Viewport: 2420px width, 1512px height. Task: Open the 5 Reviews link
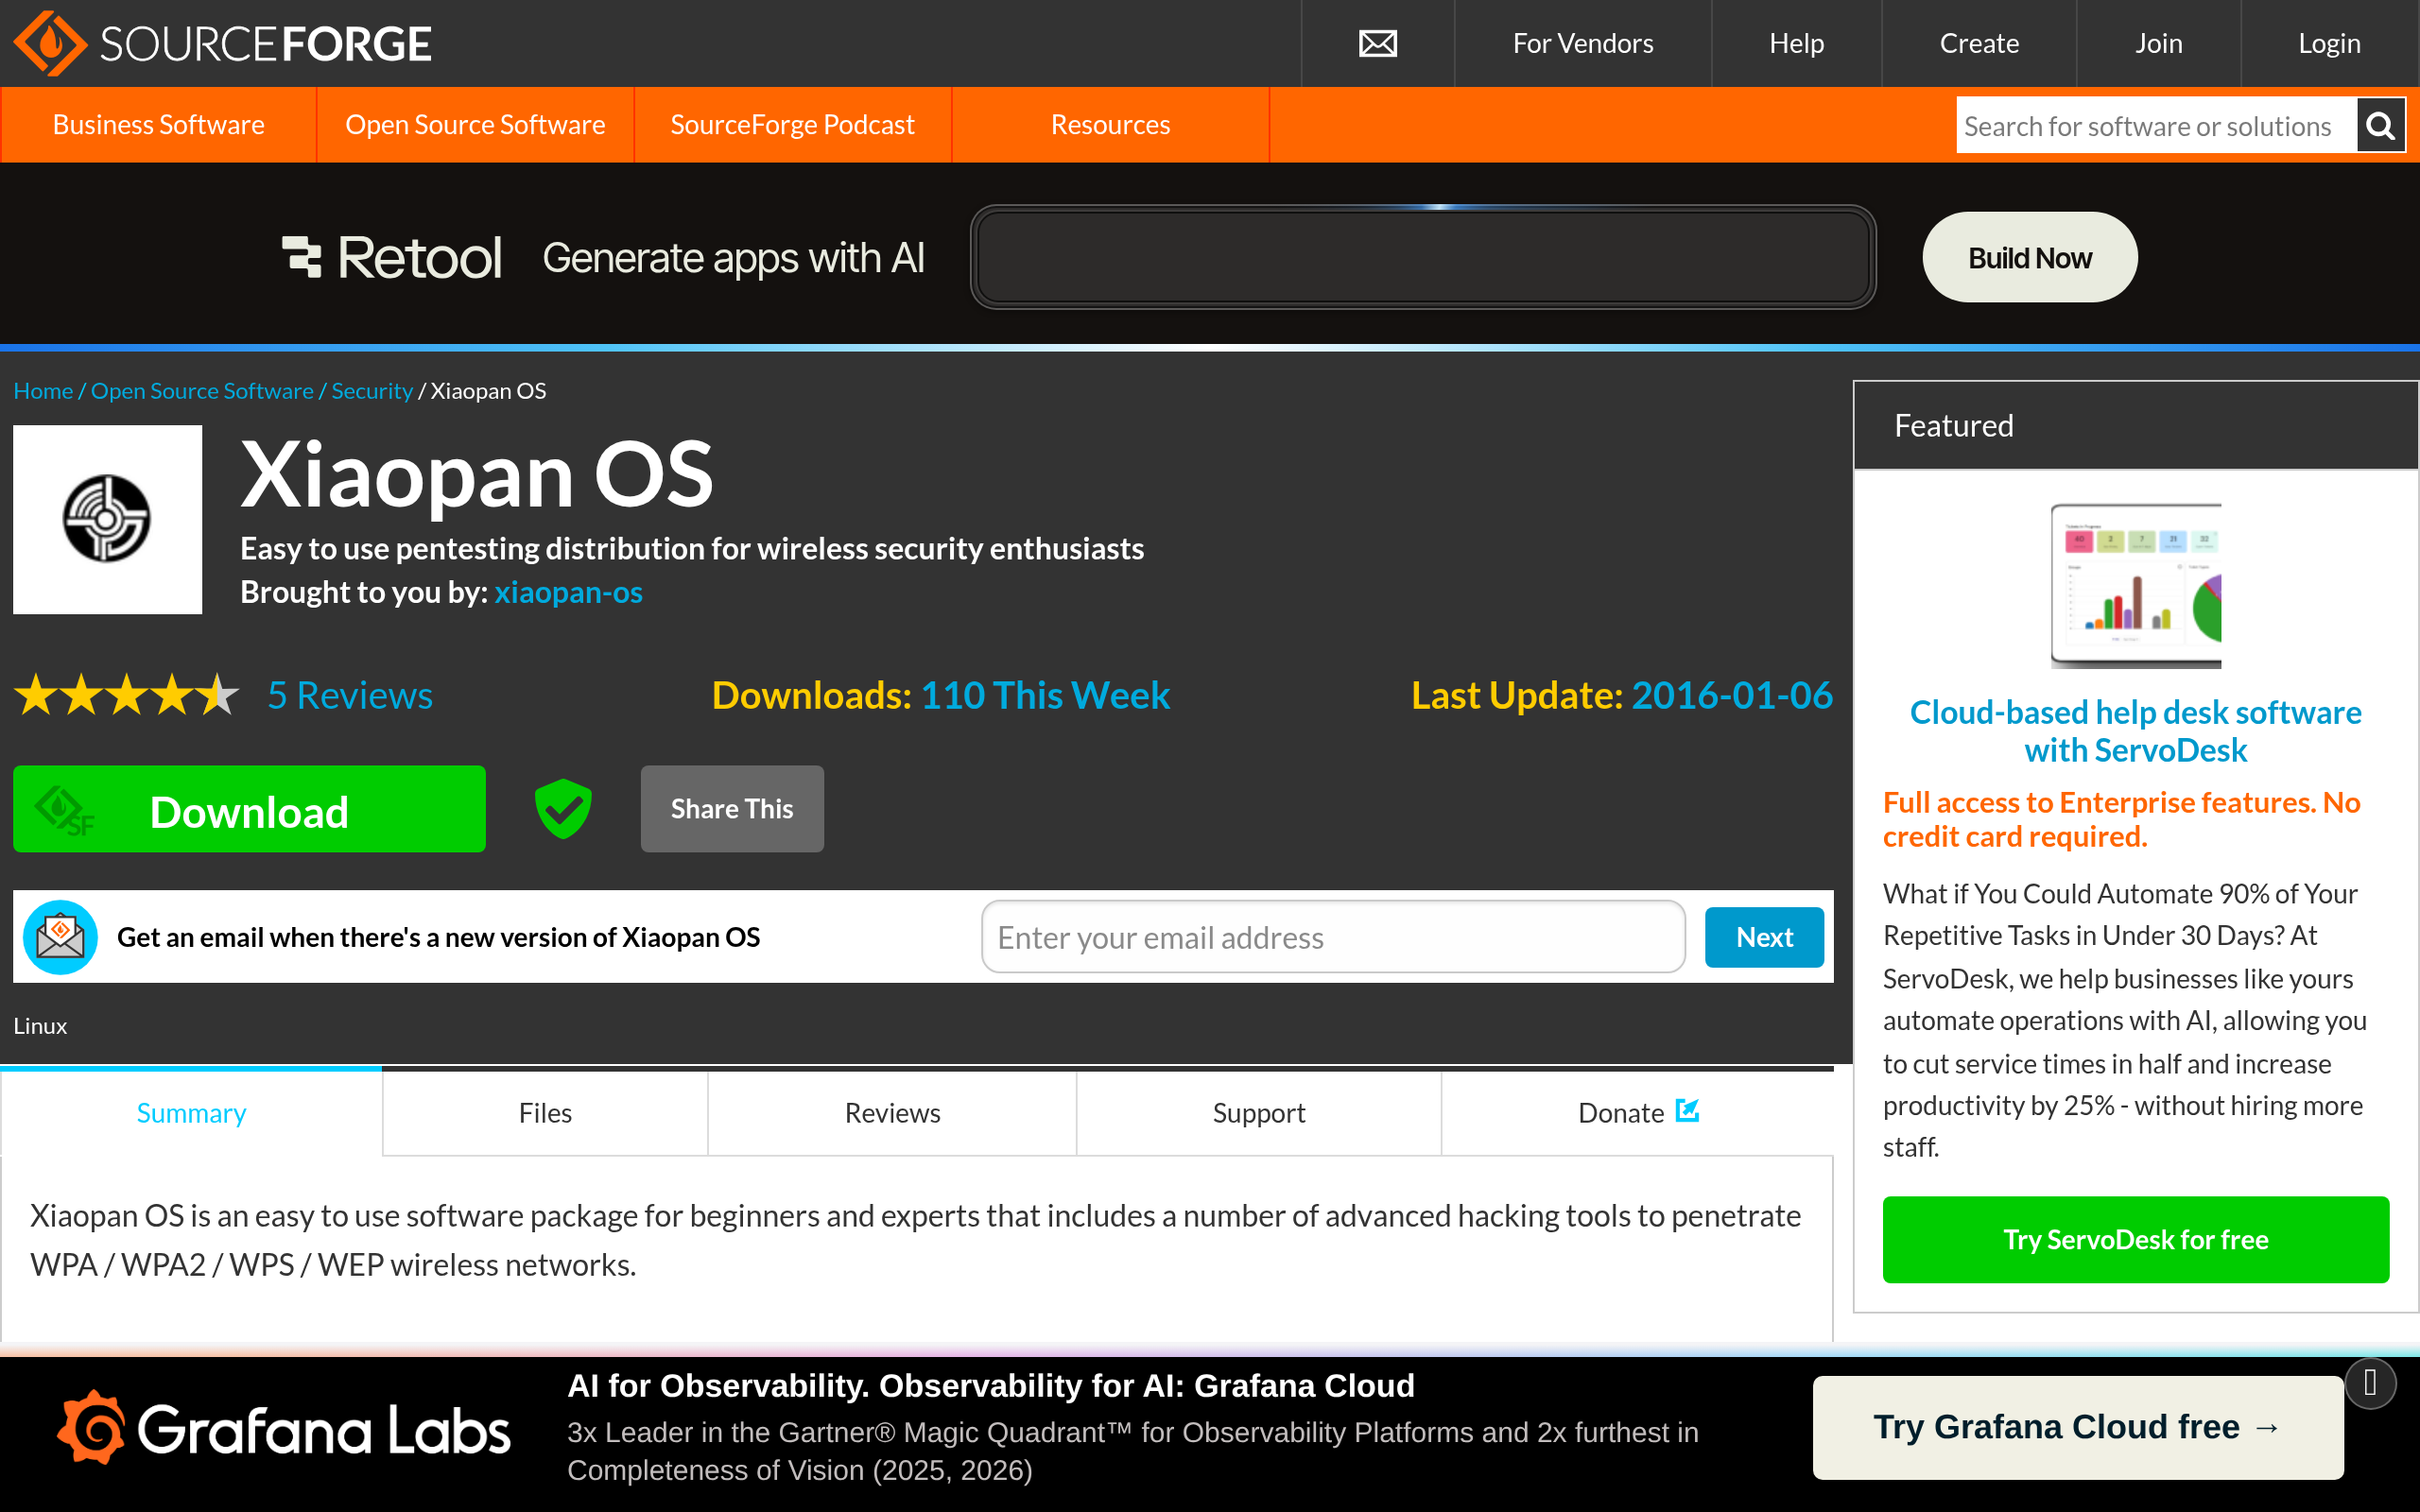pyautogui.click(x=350, y=695)
